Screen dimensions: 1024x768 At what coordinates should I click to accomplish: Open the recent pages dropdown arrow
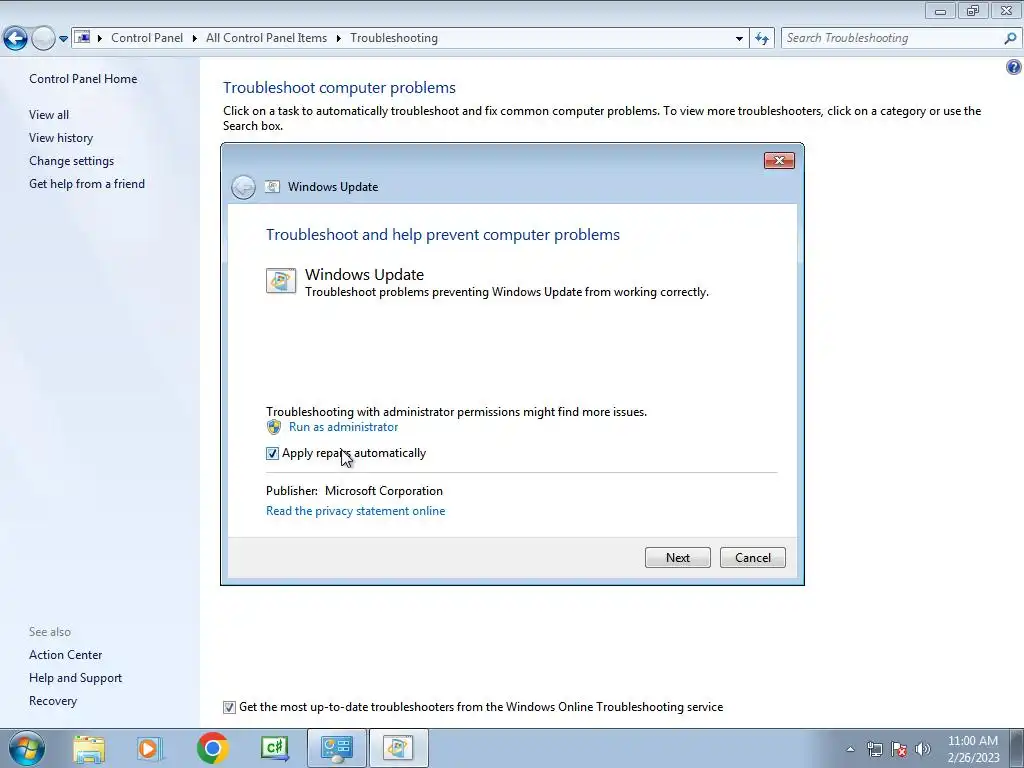(x=63, y=39)
